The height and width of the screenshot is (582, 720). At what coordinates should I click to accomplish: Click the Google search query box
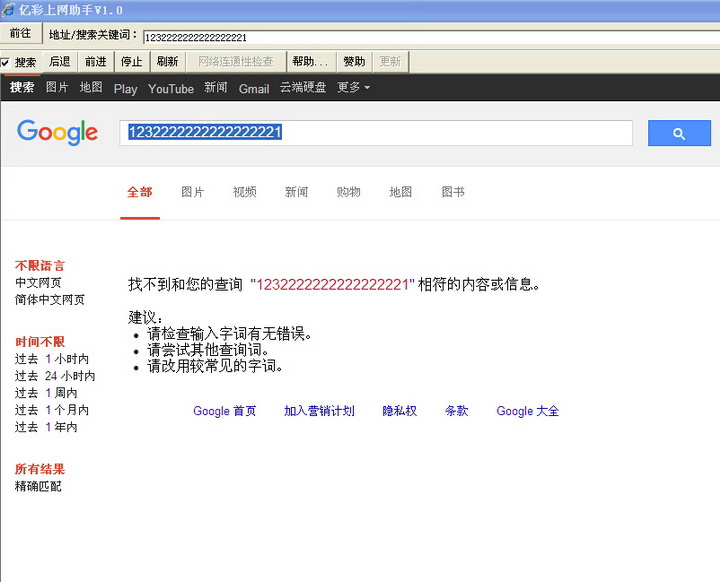376,133
